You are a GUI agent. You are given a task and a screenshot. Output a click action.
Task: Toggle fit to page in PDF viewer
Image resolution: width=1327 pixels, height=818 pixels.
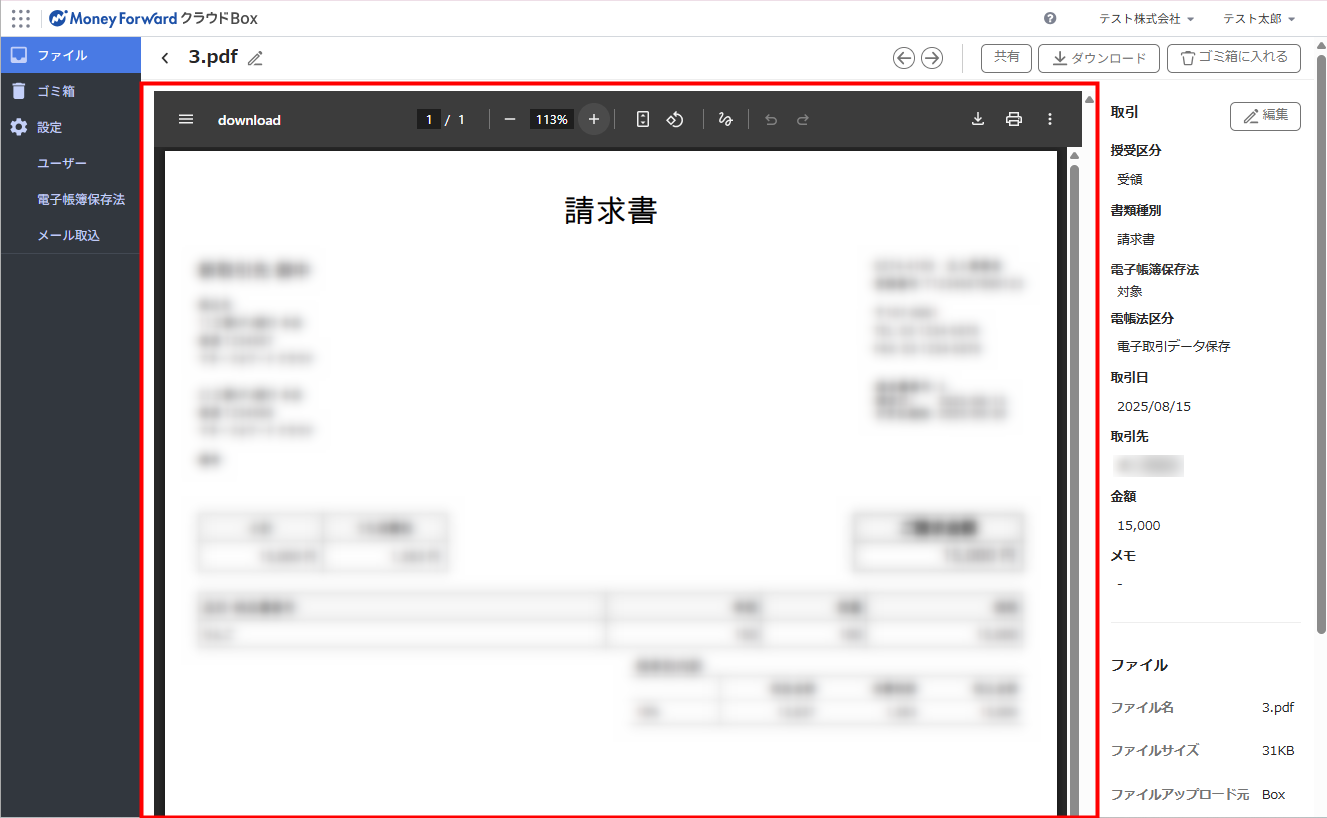click(x=643, y=119)
